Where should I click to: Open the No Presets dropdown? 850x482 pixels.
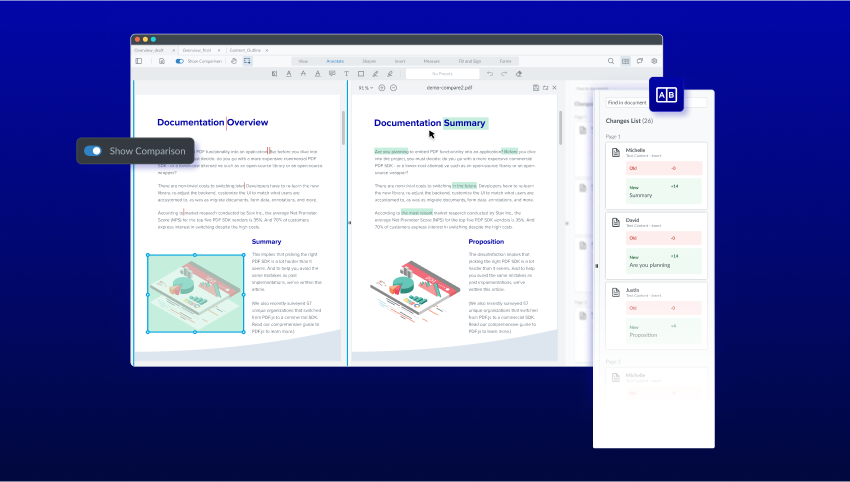click(x=442, y=74)
